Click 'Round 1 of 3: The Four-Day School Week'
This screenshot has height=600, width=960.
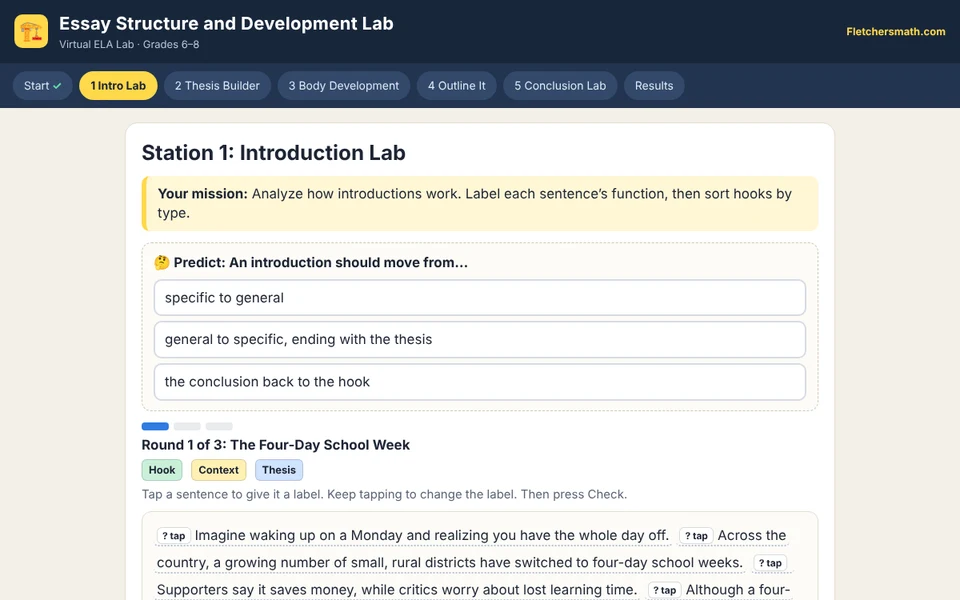coord(276,445)
